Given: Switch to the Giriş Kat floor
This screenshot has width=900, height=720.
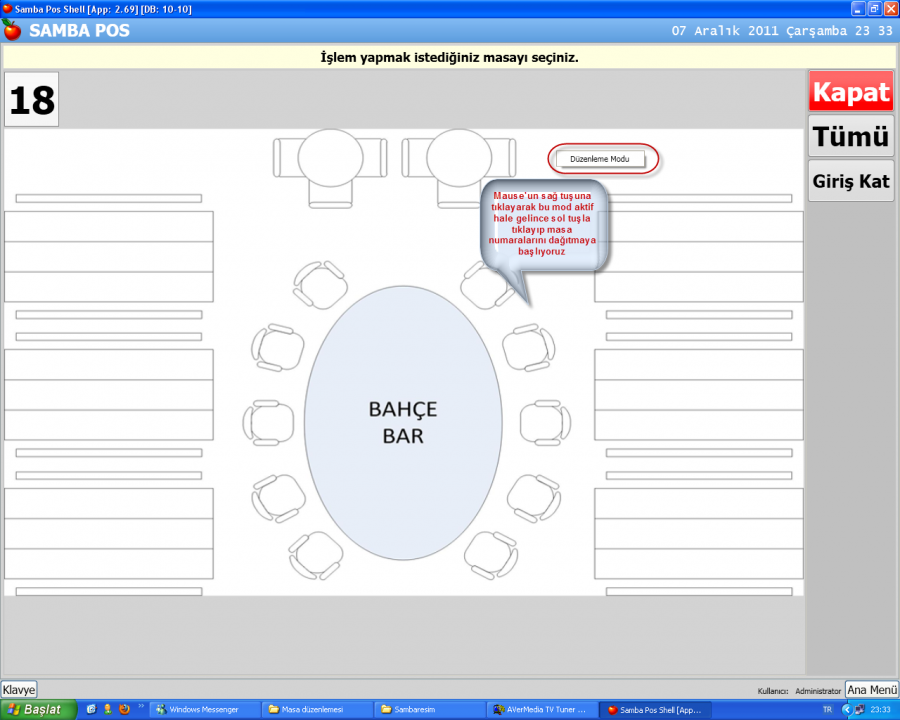Looking at the screenshot, I should click(851, 181).
